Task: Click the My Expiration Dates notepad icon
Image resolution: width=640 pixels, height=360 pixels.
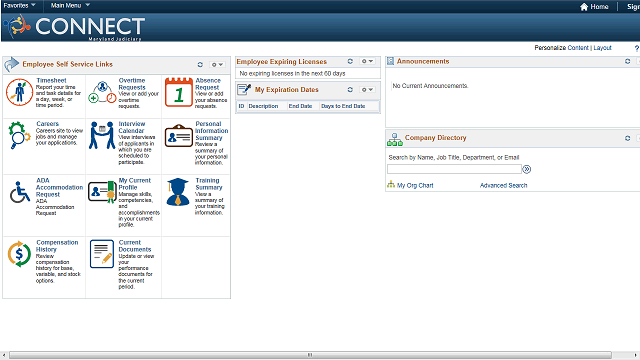Action: point(244,89)
